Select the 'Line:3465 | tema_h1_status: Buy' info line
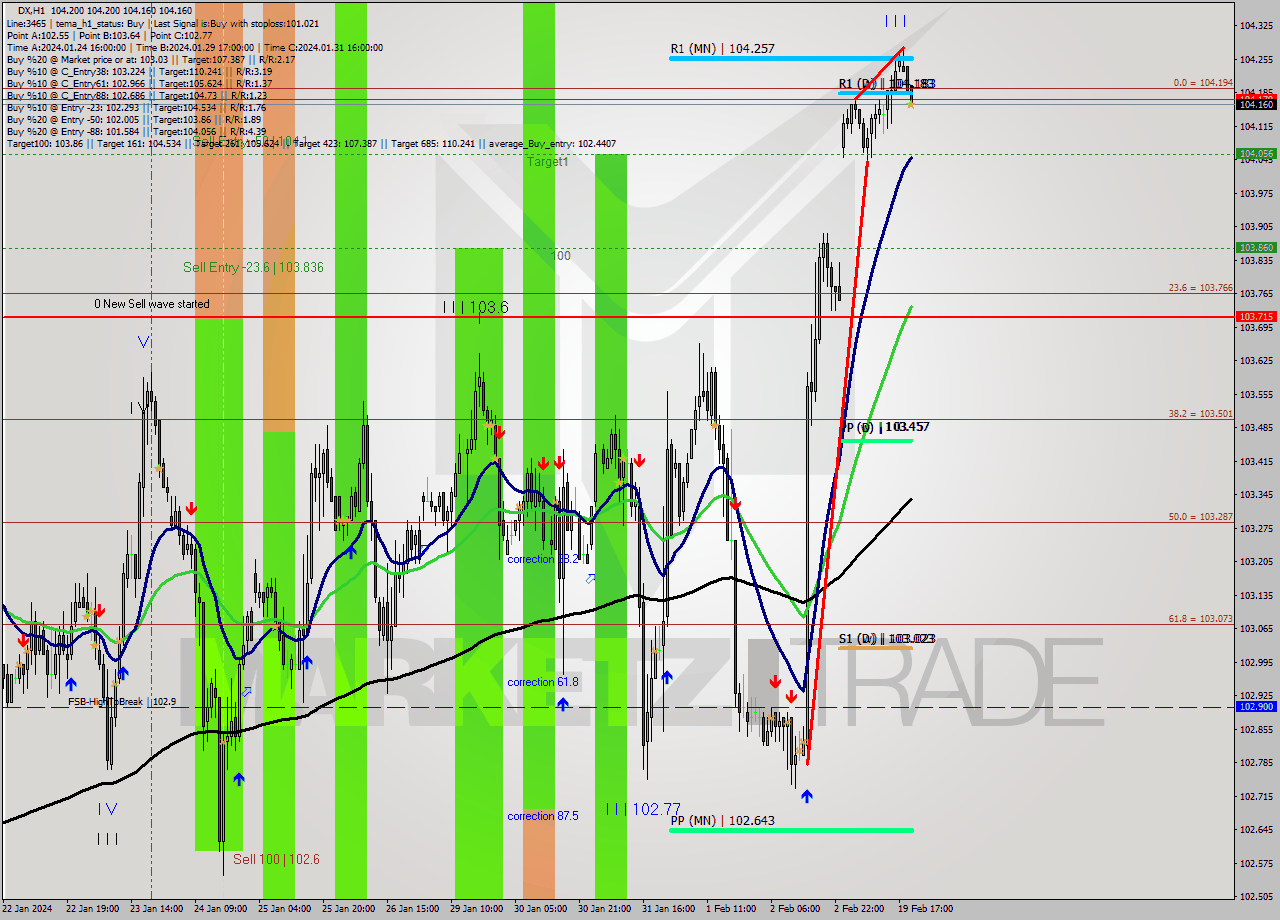 (163, 22)
